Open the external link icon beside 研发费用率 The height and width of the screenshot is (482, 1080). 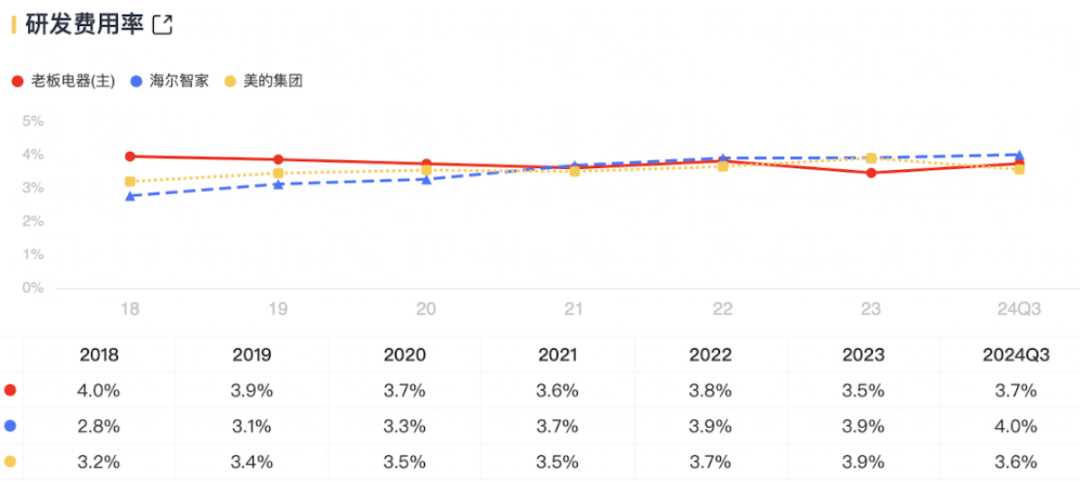tap(162, 25)
